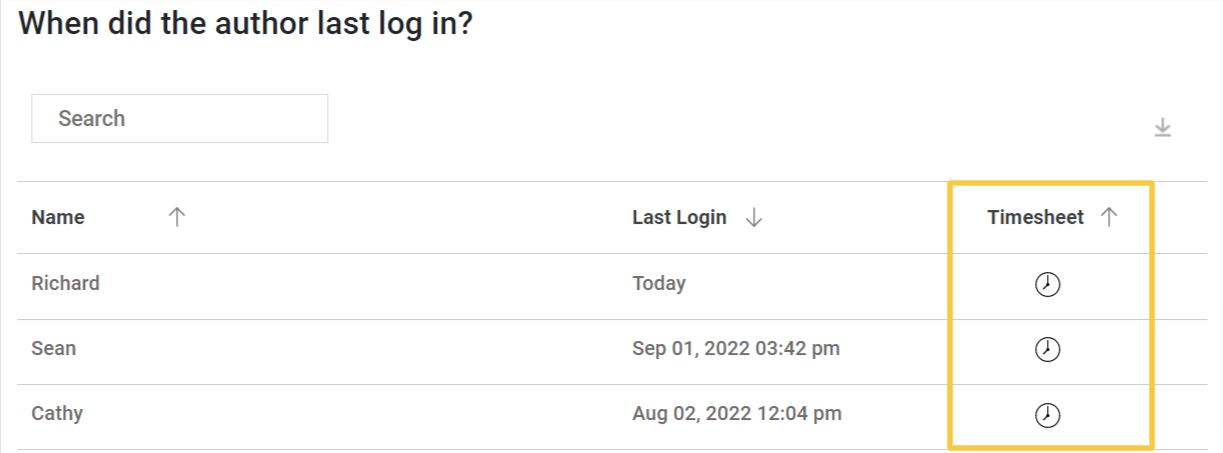Open Cathy's timesheet clock icon

pos(1047,415)
